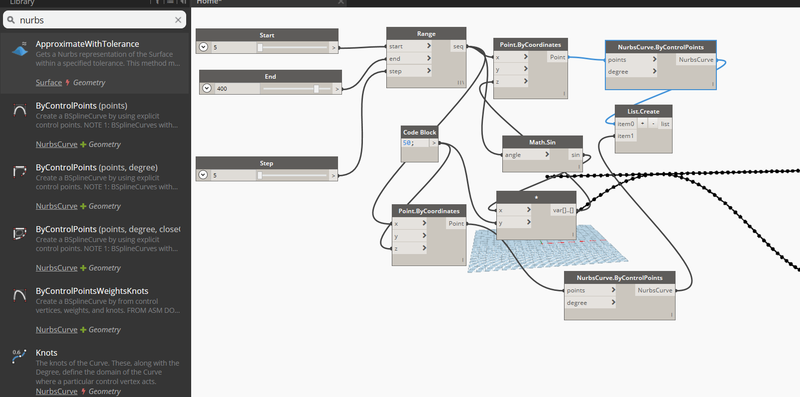Expand the Step slider settings chevron
Viewport: 800px width, 397px height.
(204, 175)
